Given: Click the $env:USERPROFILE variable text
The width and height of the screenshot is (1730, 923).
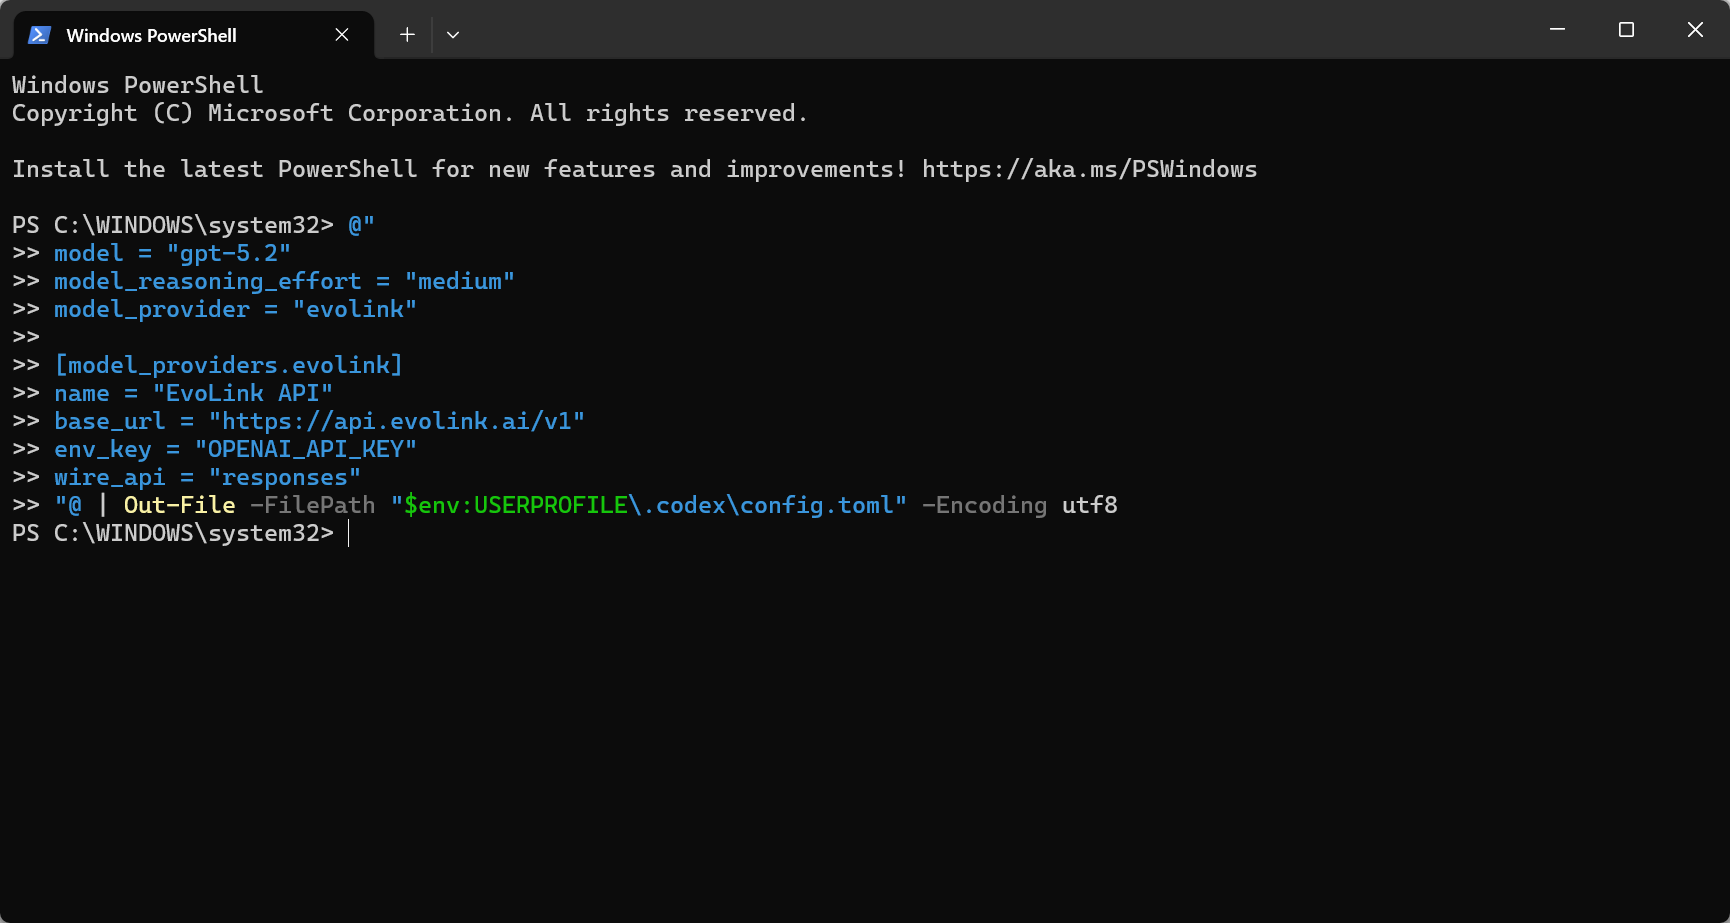Looking at the screenshot, I should pos(516,505).
